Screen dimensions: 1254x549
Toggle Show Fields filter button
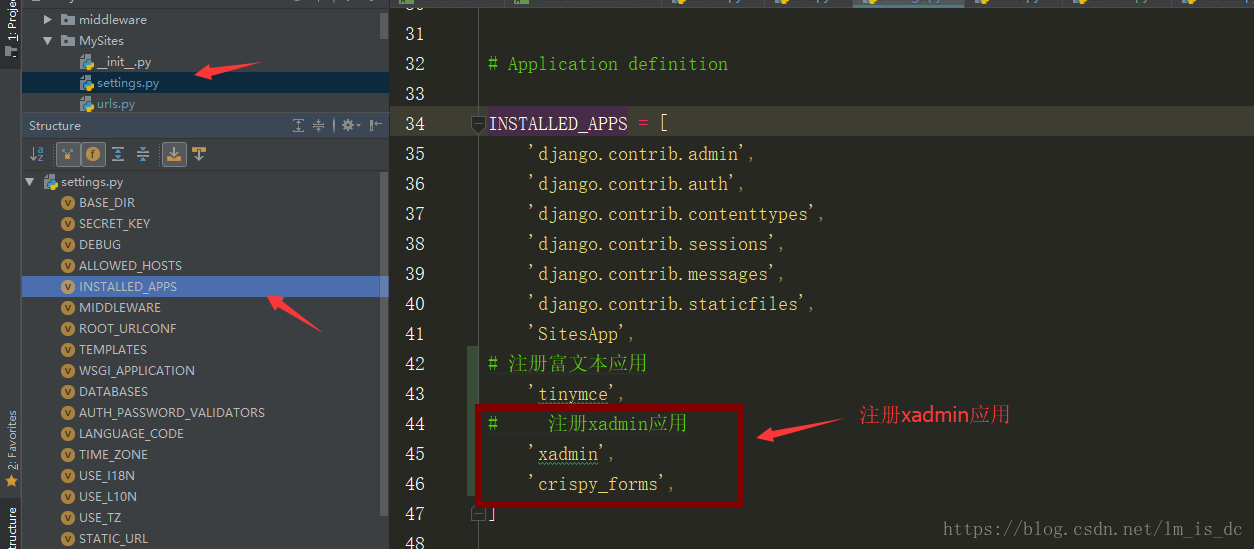[93, 154]
